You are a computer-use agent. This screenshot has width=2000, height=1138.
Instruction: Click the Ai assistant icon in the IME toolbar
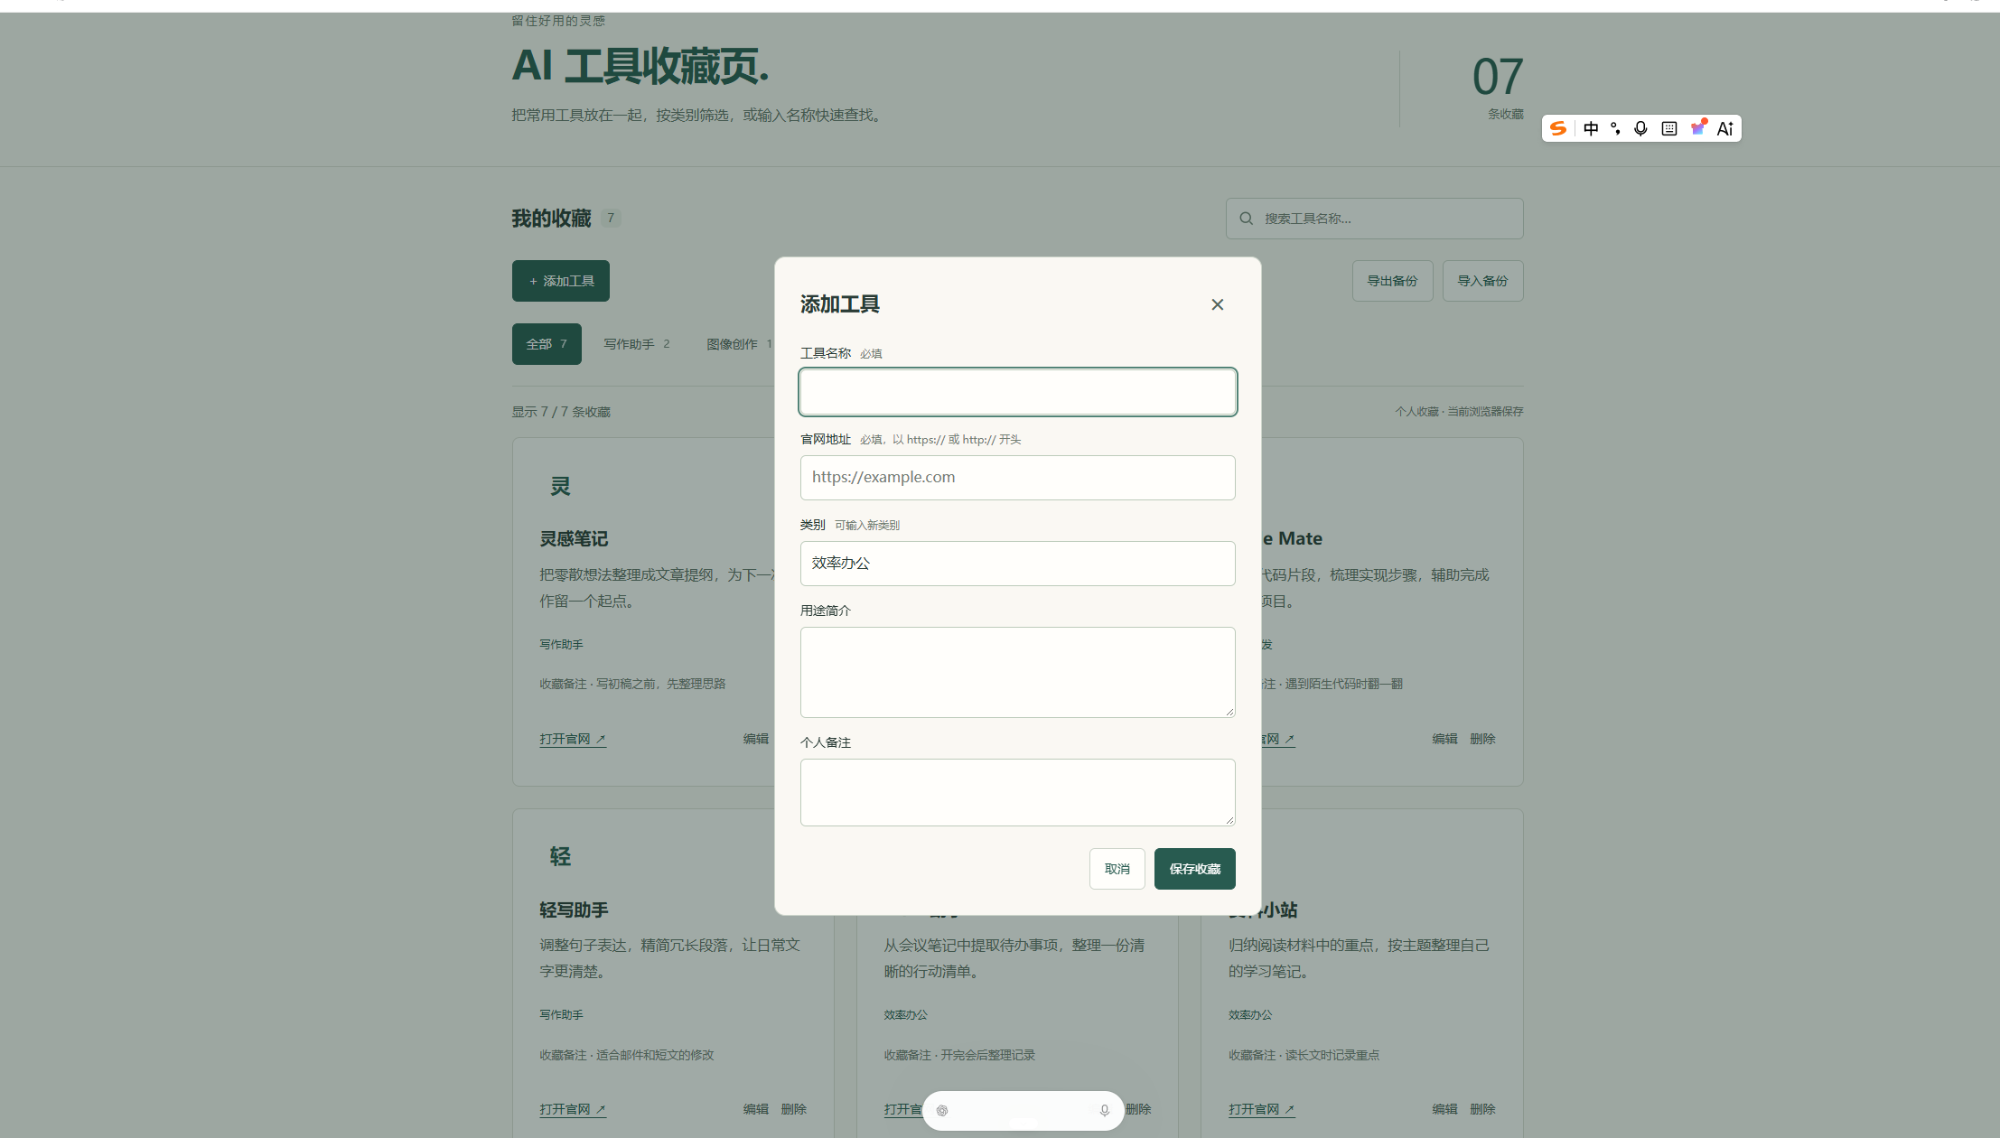pos(1725,128)
